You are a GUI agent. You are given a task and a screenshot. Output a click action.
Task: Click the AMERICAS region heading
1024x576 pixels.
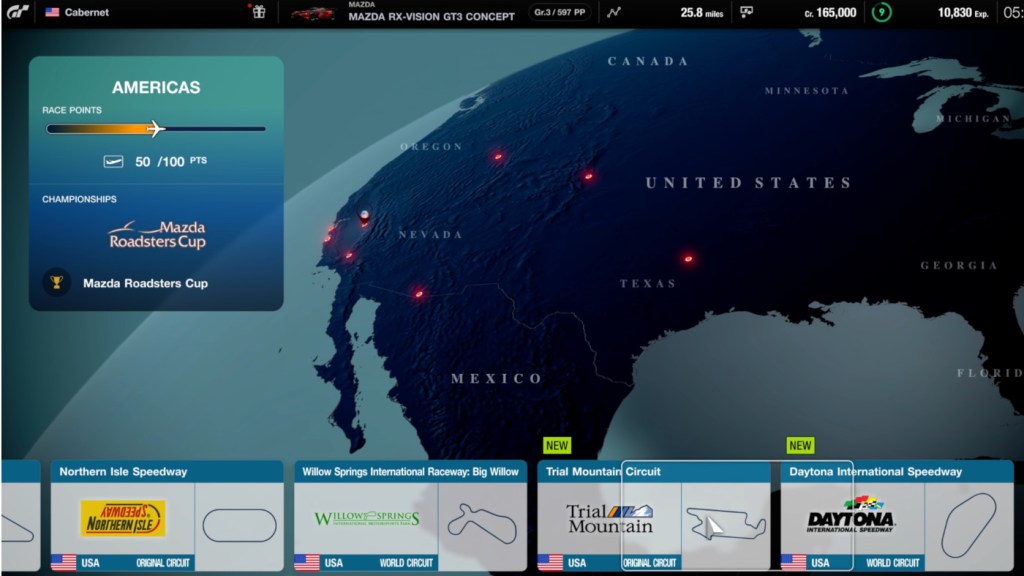156,88
